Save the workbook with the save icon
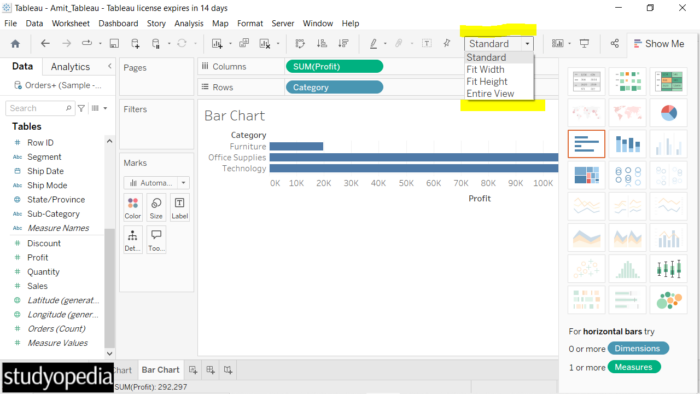This screenshot has width=700, height=394. tap(114, 43)
